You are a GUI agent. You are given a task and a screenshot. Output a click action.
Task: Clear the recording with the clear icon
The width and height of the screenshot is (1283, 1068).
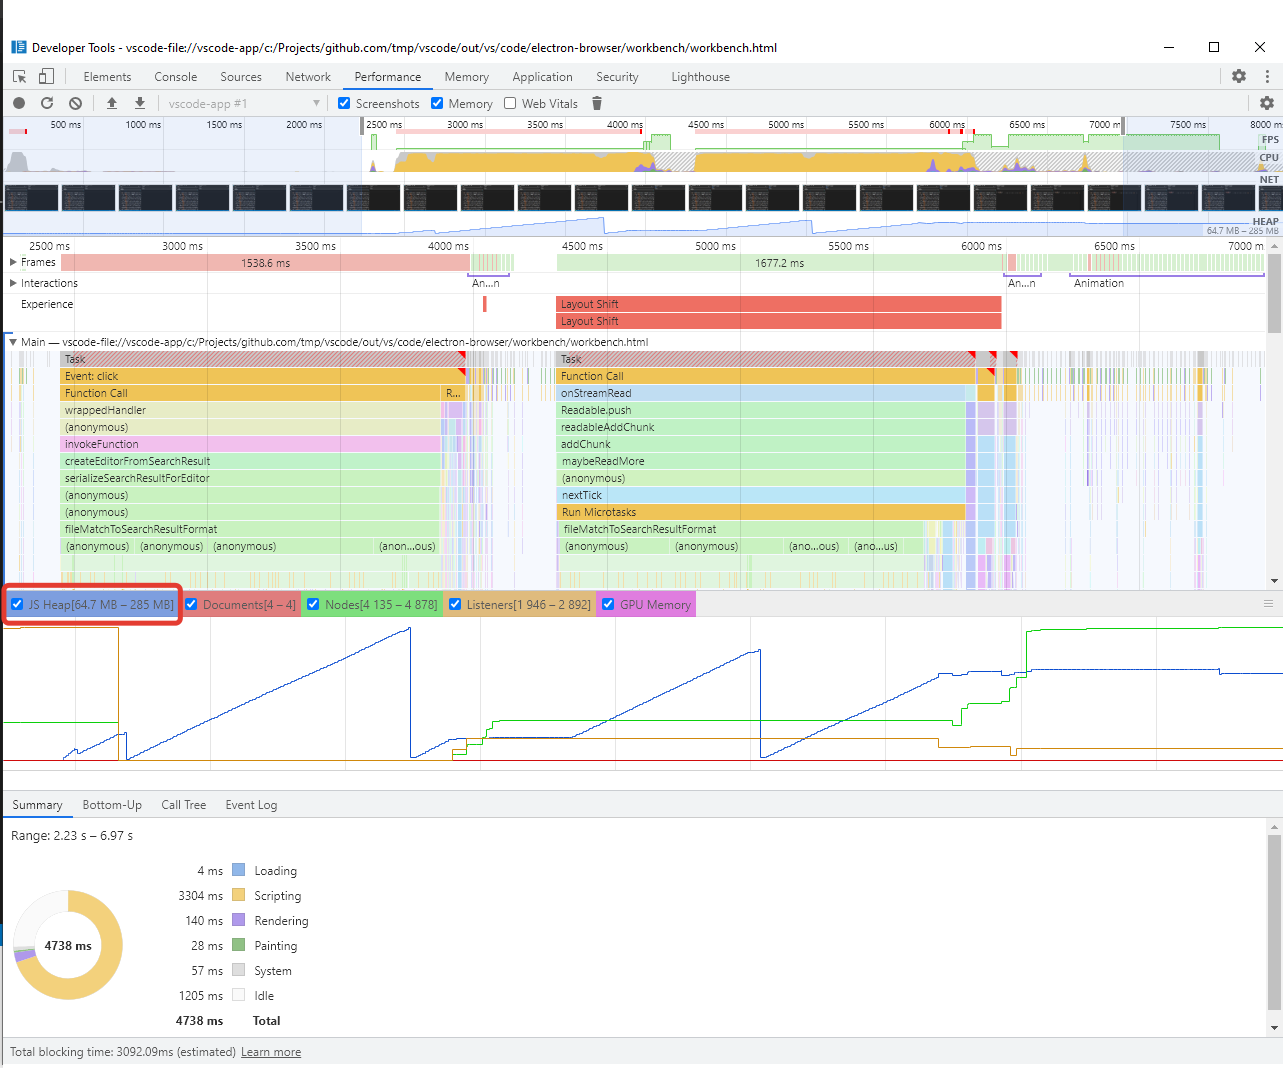coord(76,103)
